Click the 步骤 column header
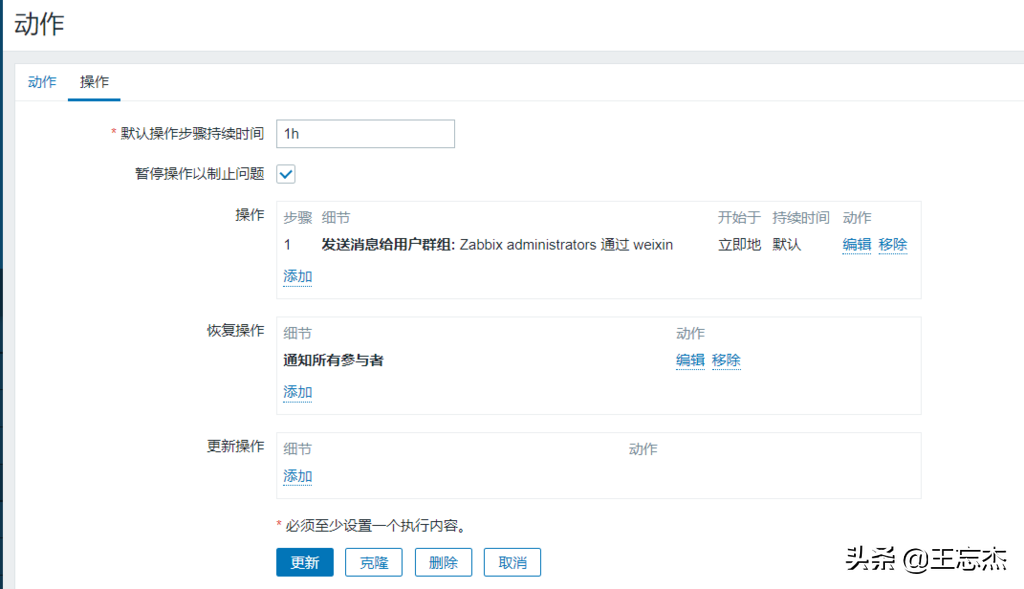The image size is (1024, 589). tap(297, 217)
